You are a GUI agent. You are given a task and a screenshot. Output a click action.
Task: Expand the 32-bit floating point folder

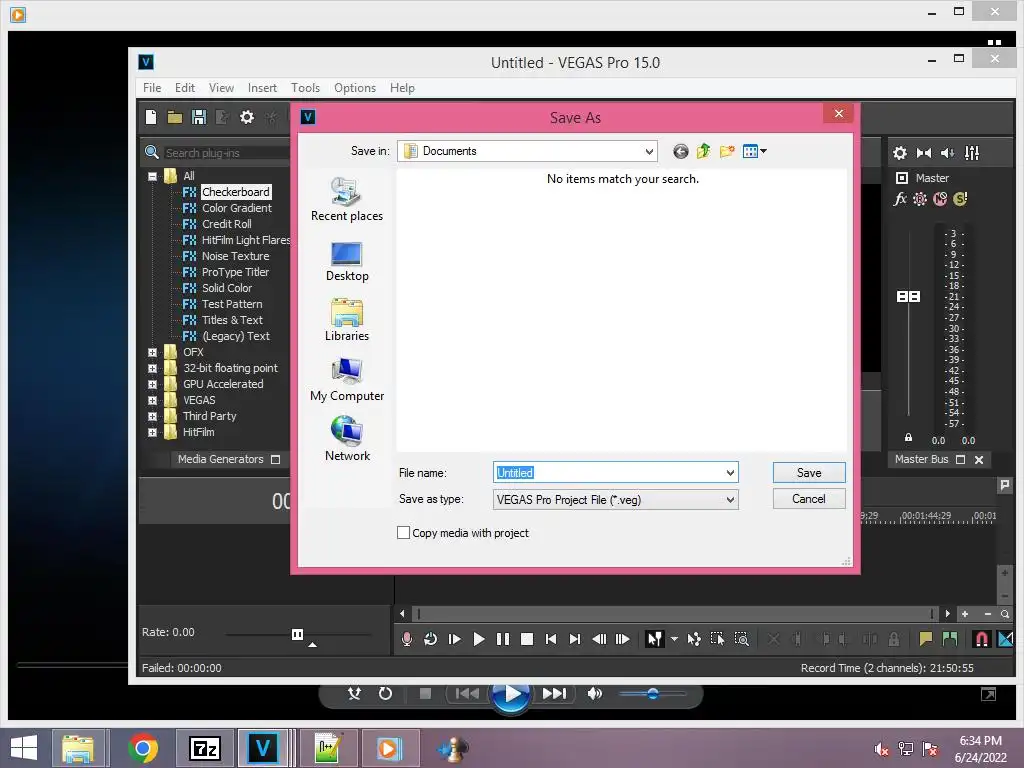(x=152, y=368)
